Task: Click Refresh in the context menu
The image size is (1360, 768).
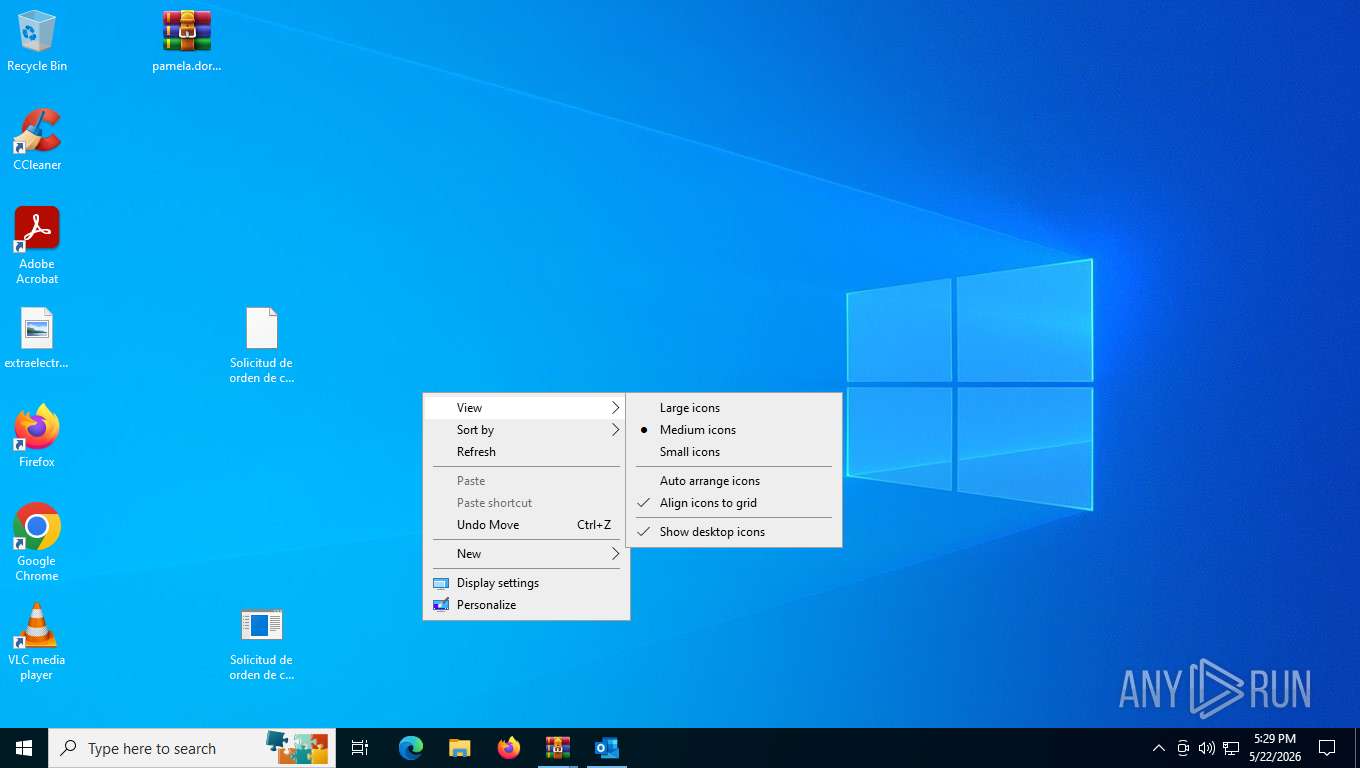Action: (x=526, y=452)
